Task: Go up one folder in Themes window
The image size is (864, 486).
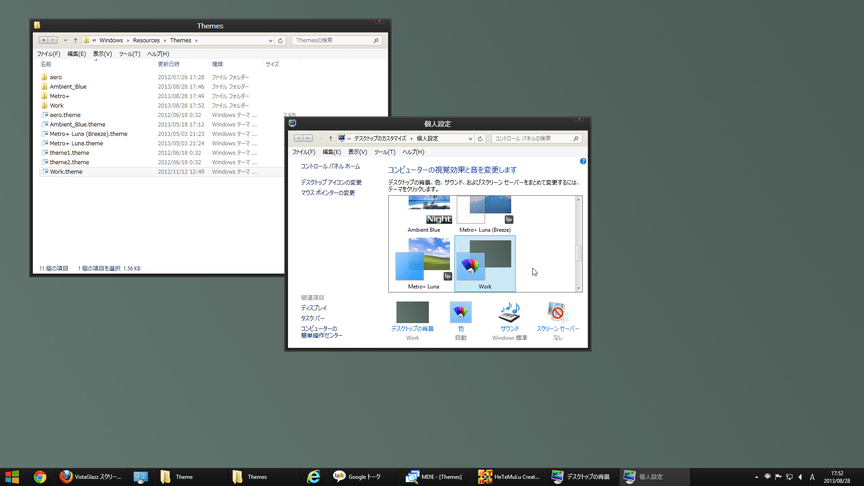Action: 75,40
